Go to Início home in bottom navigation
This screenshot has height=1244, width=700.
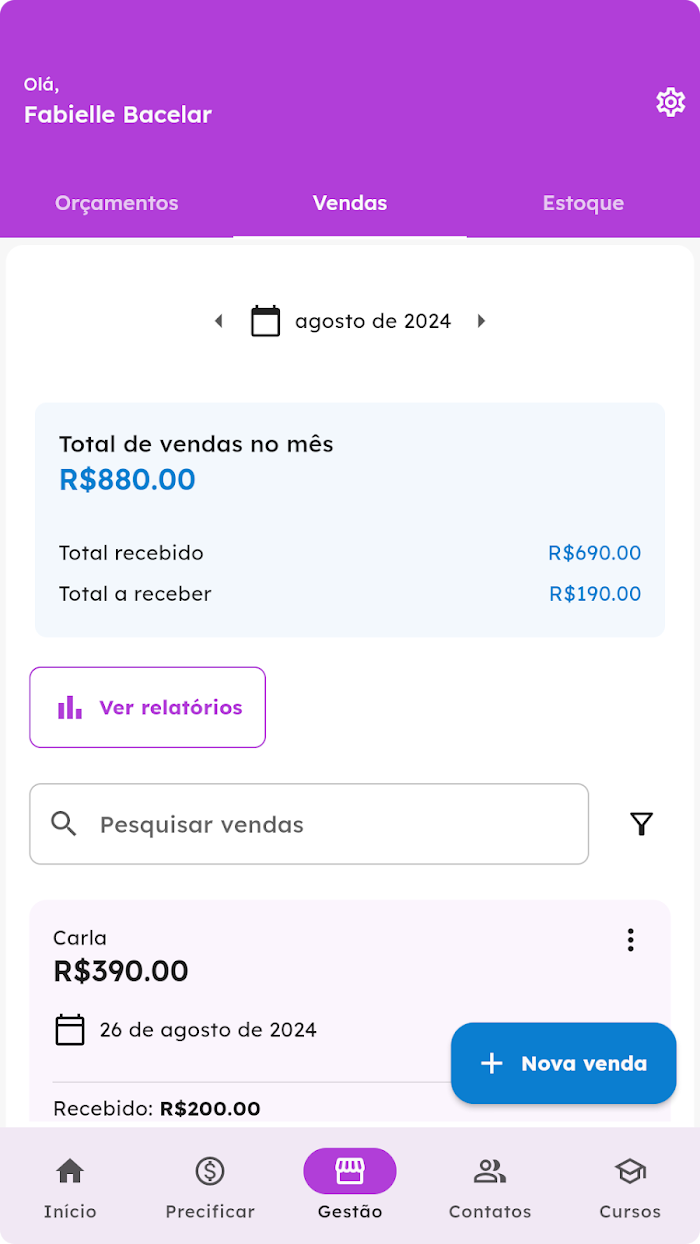70,1186
